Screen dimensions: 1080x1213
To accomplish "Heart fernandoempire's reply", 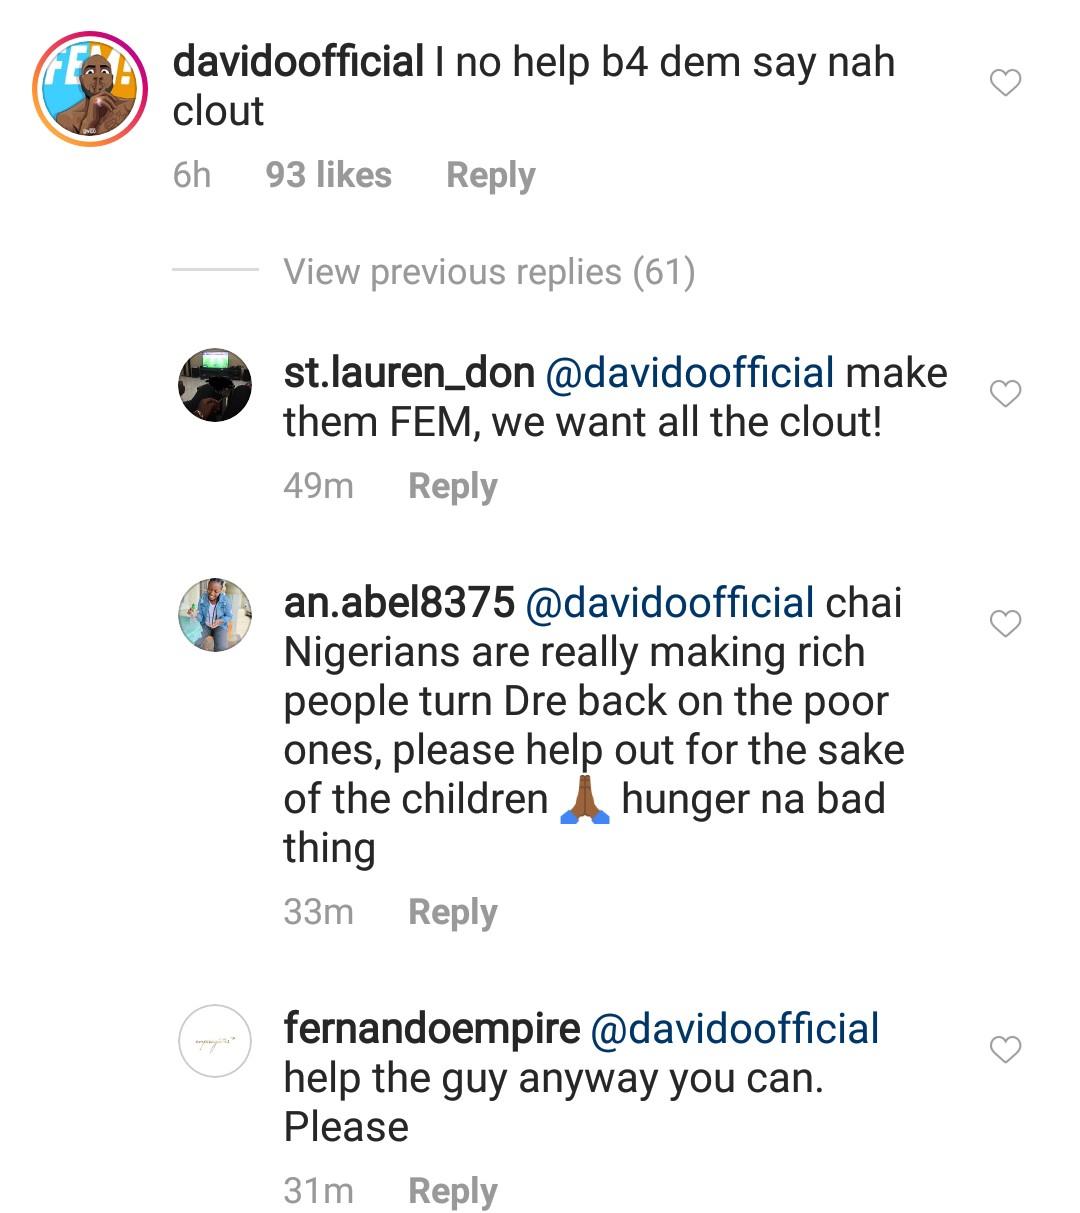I will [x=1005, y=1049].
